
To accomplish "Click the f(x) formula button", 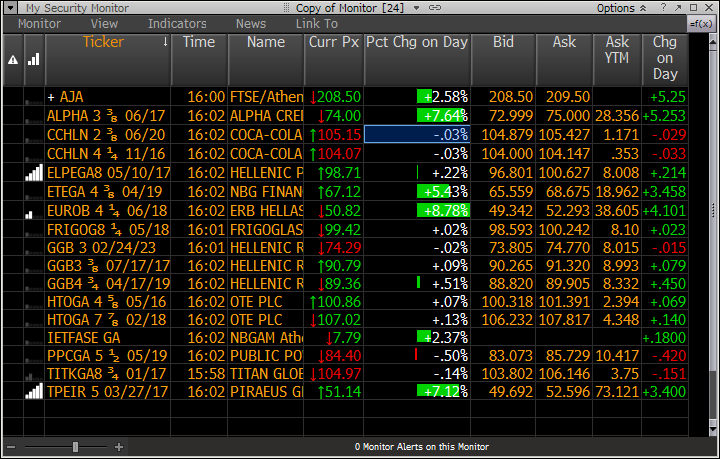I will pos(702,23).
